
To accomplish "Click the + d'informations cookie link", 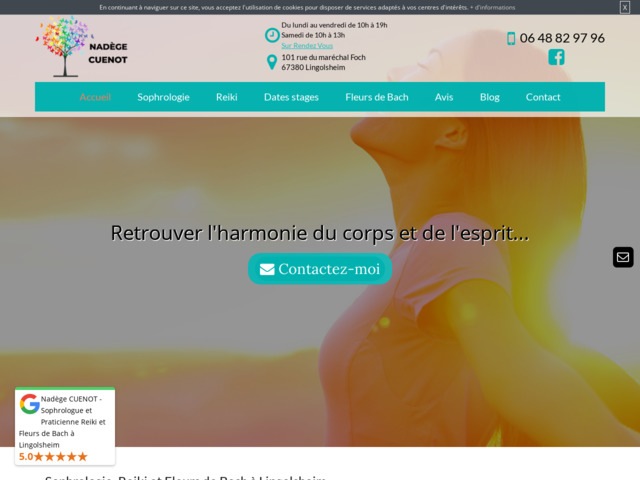I will tap(493, 7).
